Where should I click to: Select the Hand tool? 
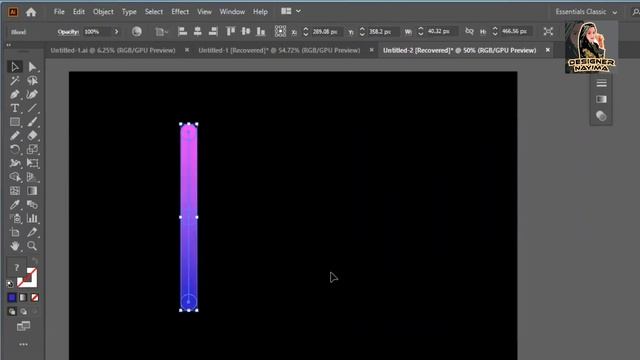[x=15, y=246]
